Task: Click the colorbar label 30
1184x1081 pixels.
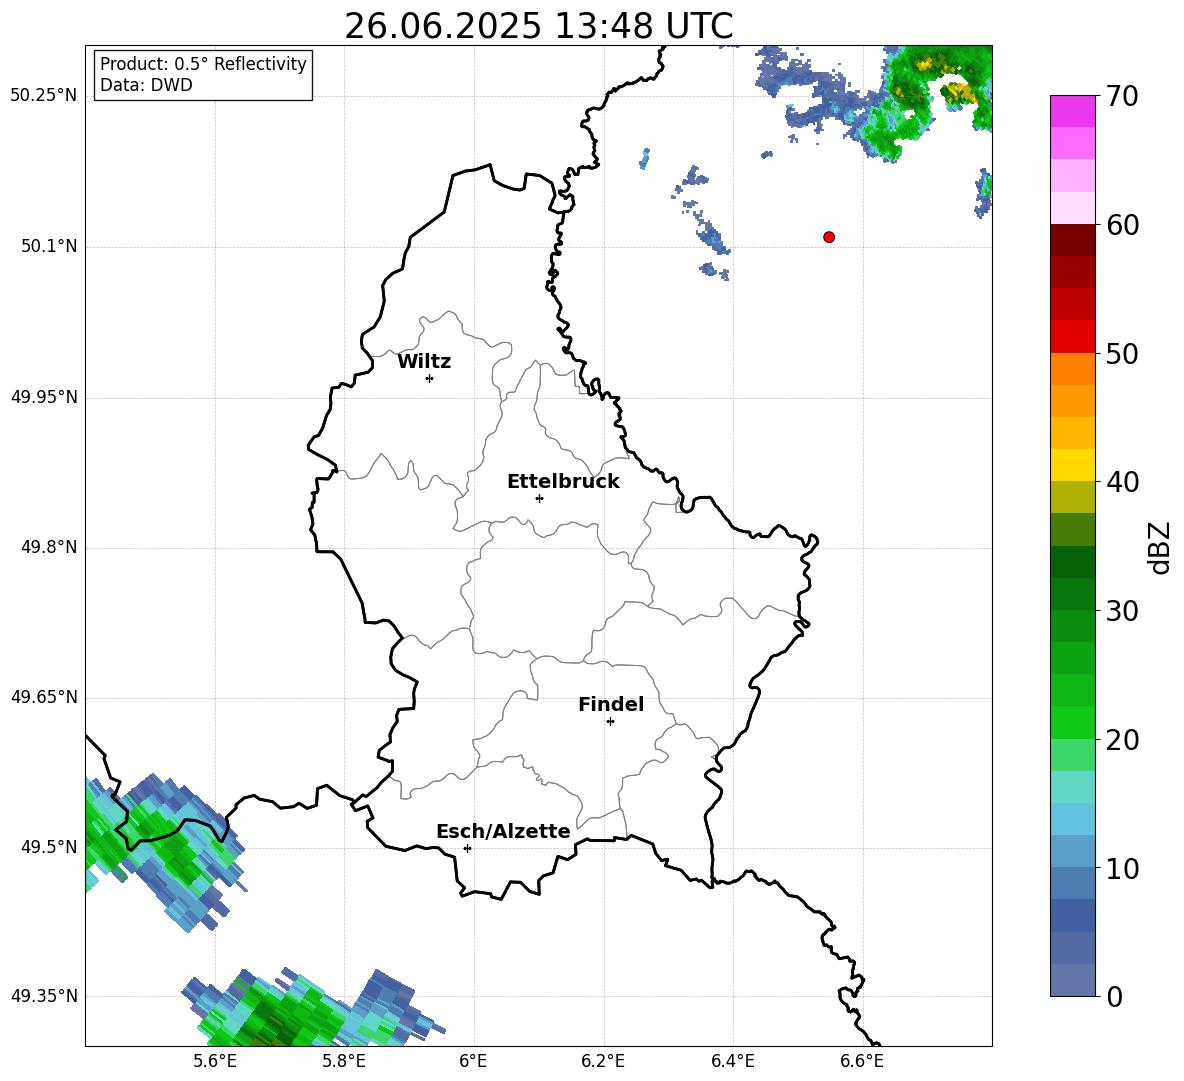Action: pyautogui.click(x=1123, y=611)
